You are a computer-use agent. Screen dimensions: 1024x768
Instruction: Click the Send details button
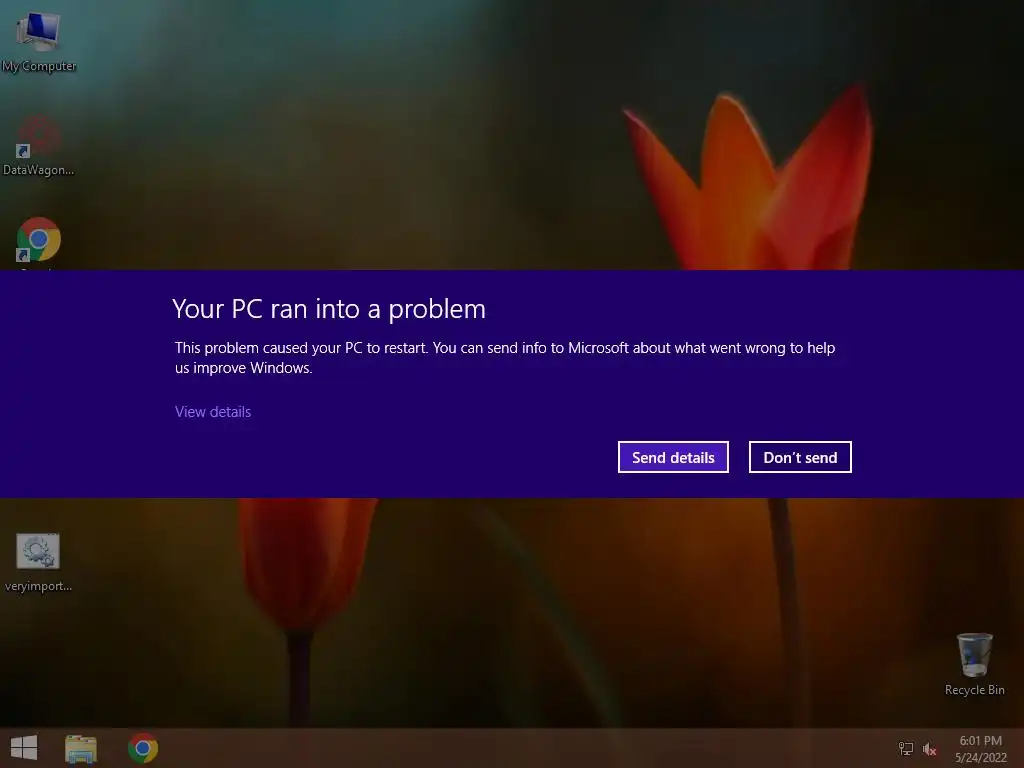tap(673, 457)
